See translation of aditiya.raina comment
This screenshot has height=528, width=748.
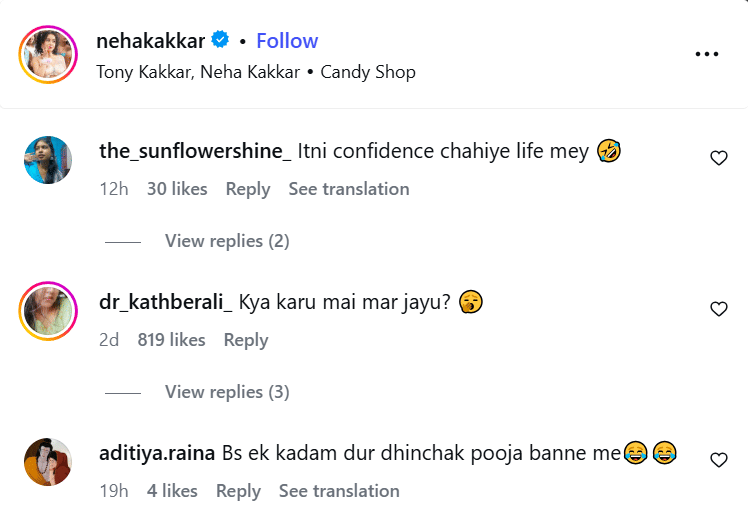(x=339, y=491)
